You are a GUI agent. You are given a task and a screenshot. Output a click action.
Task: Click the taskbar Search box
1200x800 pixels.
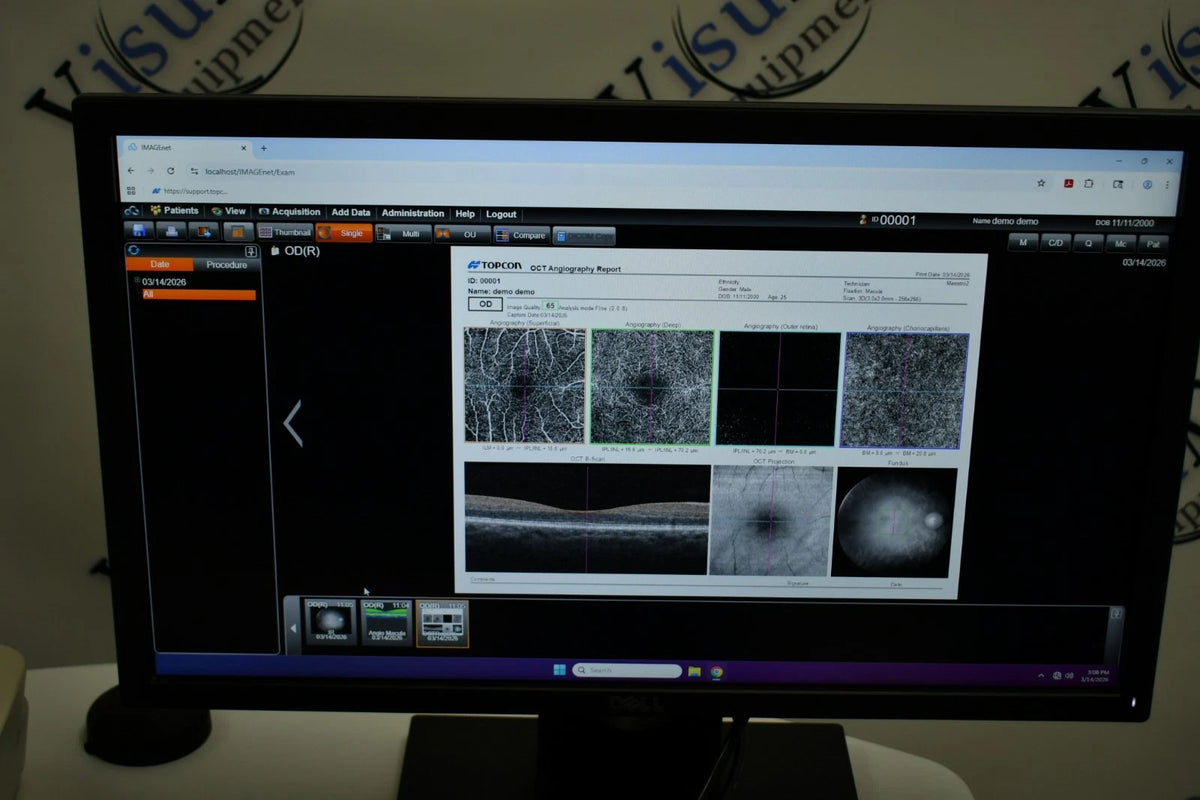(x=627, y=671)
